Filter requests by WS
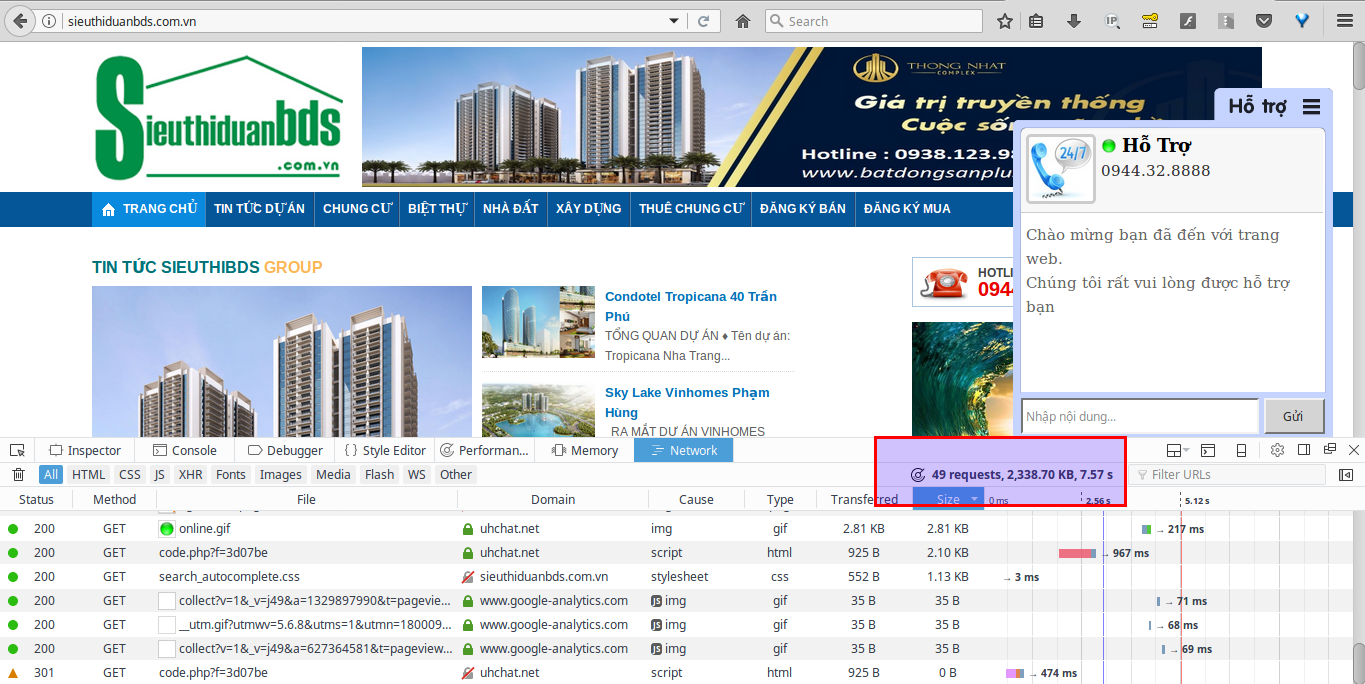The image size is (1365, 684). tap(417, 475)
